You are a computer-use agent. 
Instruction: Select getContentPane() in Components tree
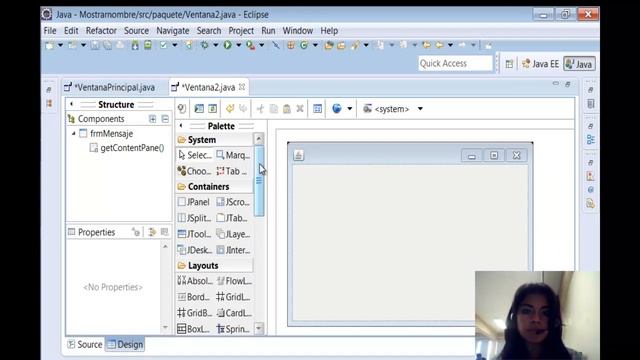[127, 148]
